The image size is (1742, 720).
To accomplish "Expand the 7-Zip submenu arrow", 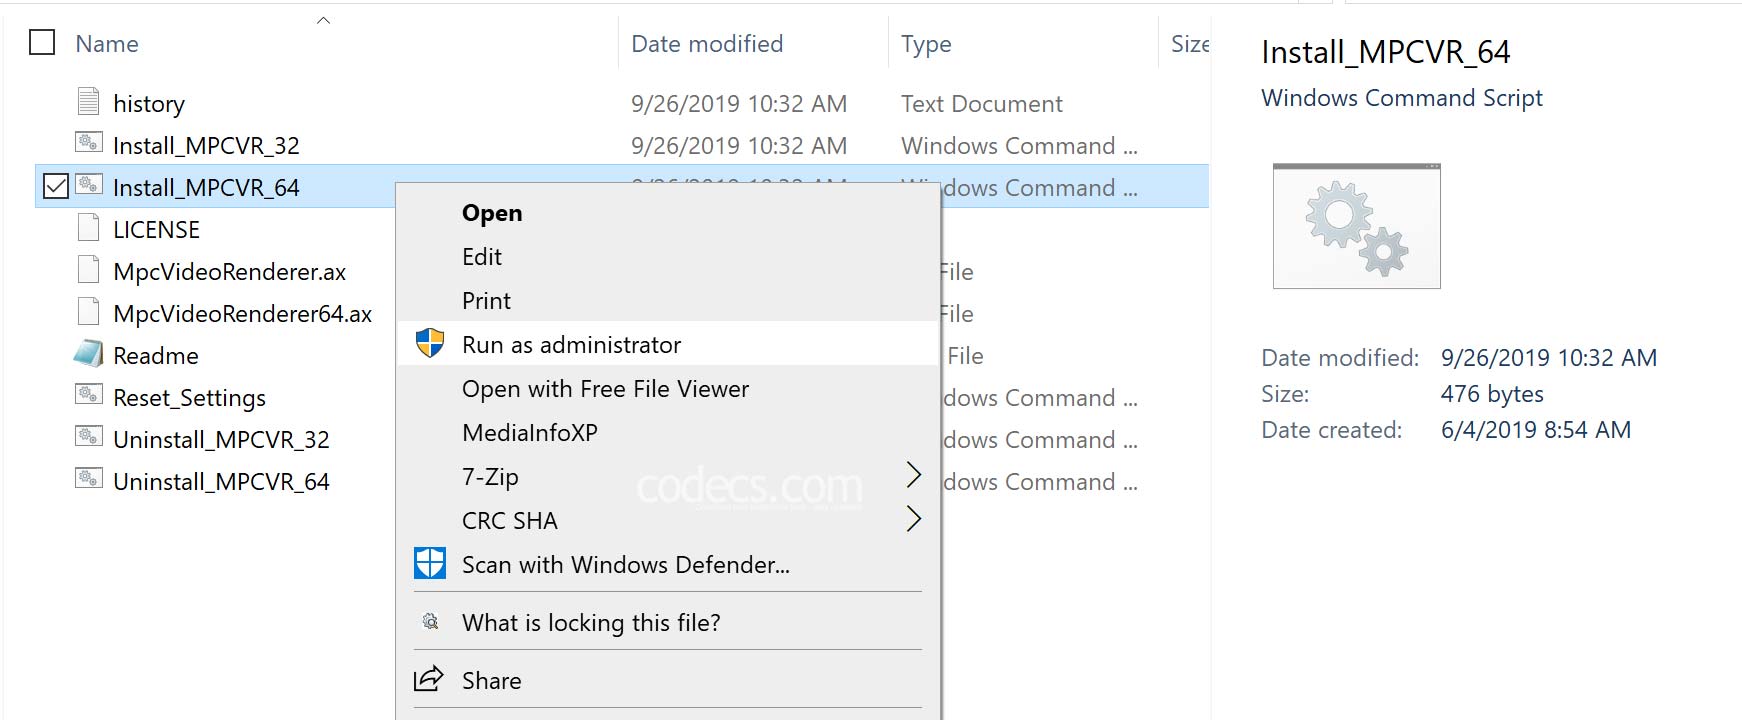I will 913,475.
